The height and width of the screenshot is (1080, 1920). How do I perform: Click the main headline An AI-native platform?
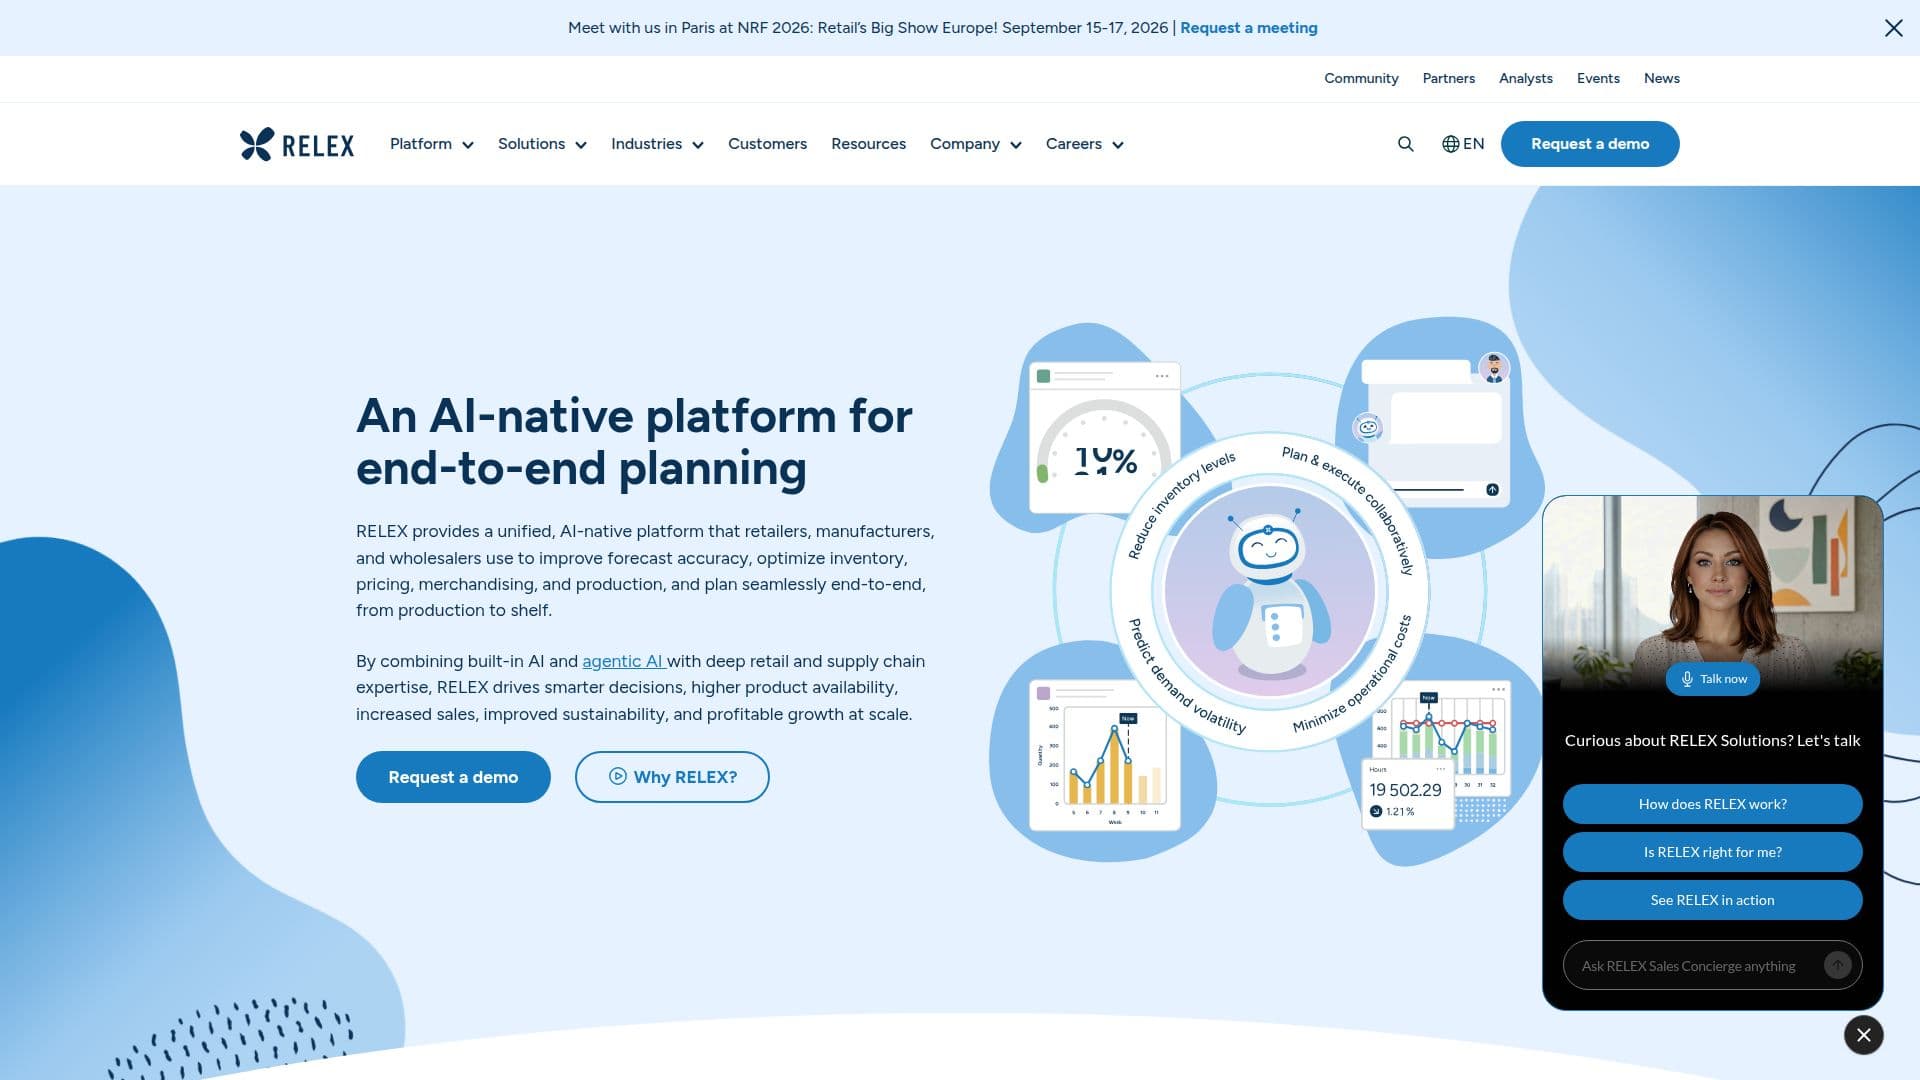pyautogui.click(x=634, y=442)
